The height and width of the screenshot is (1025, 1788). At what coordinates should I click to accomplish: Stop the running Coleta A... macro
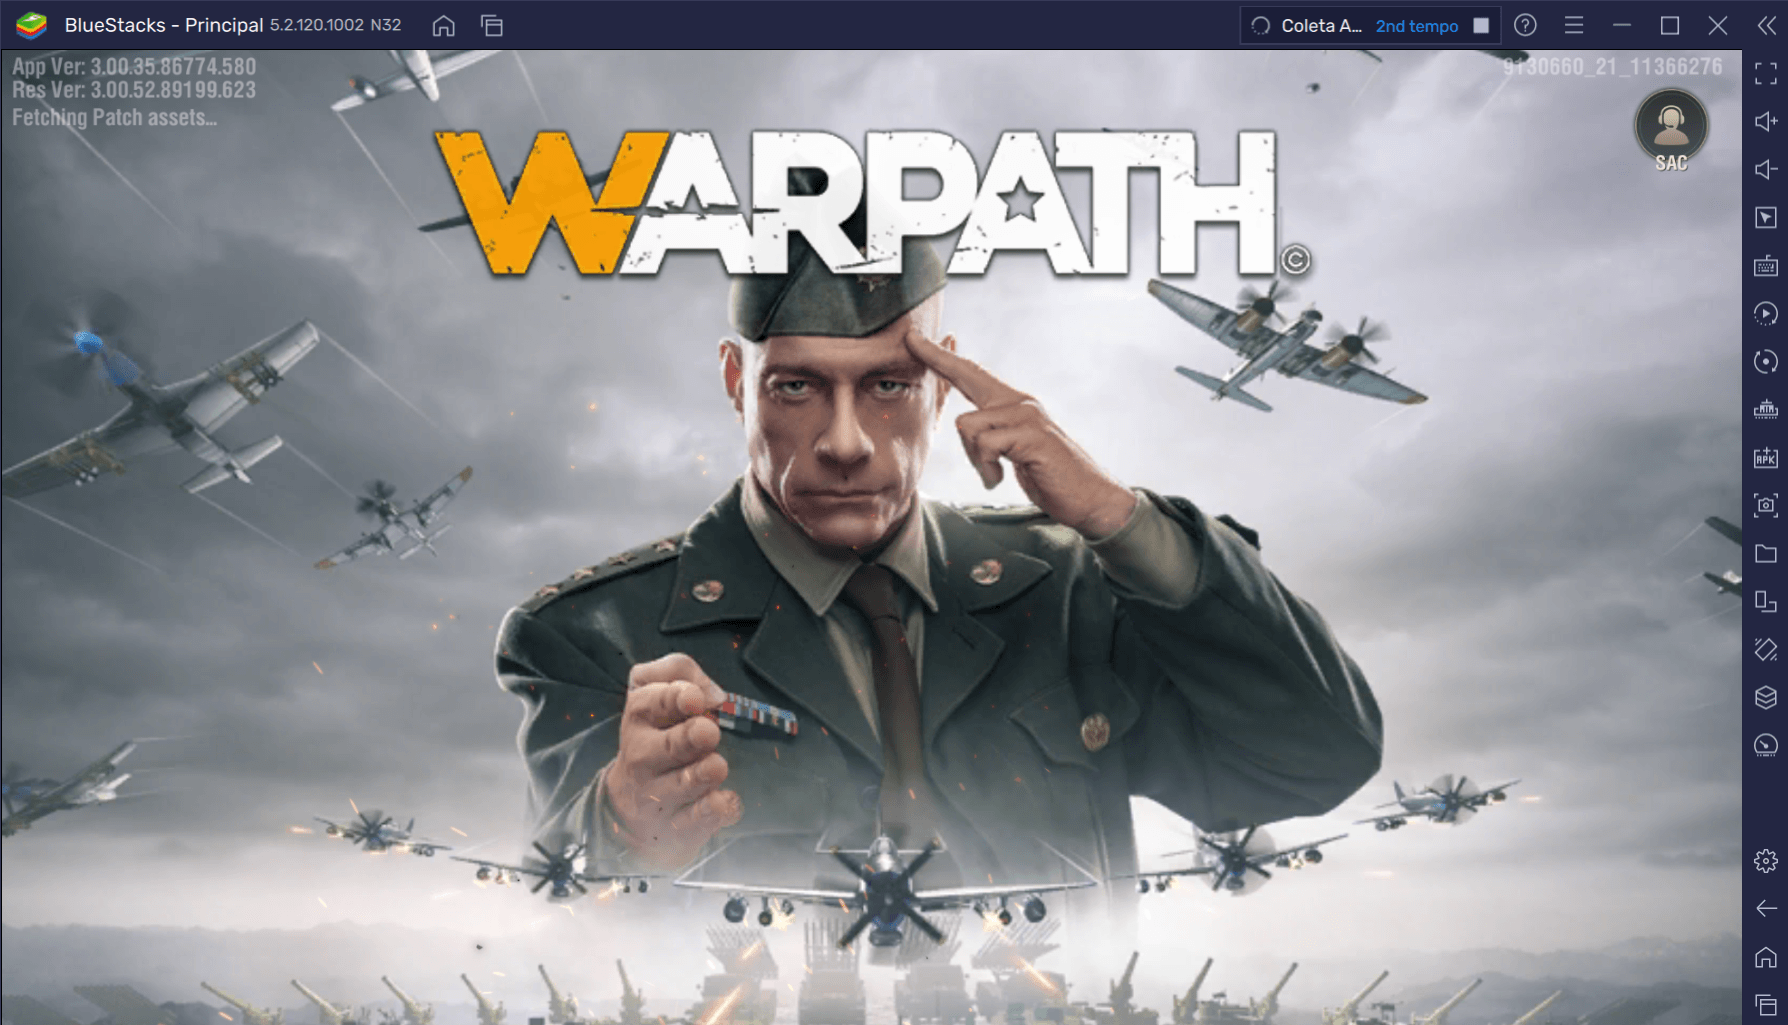(1481, 26)
